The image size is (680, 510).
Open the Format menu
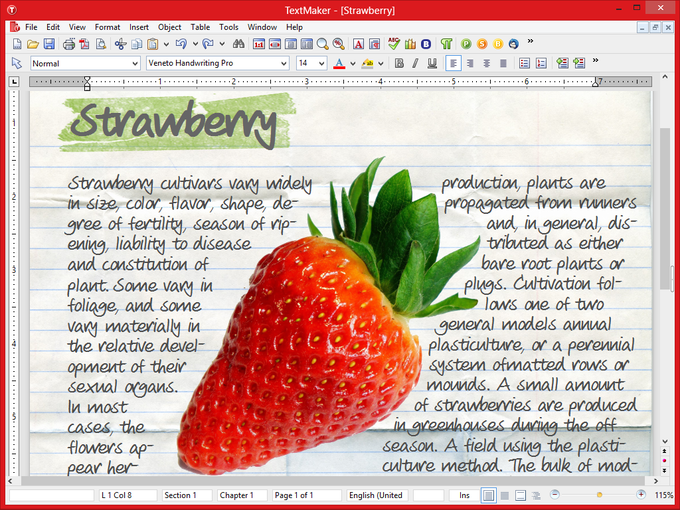[x=107, y=27]
